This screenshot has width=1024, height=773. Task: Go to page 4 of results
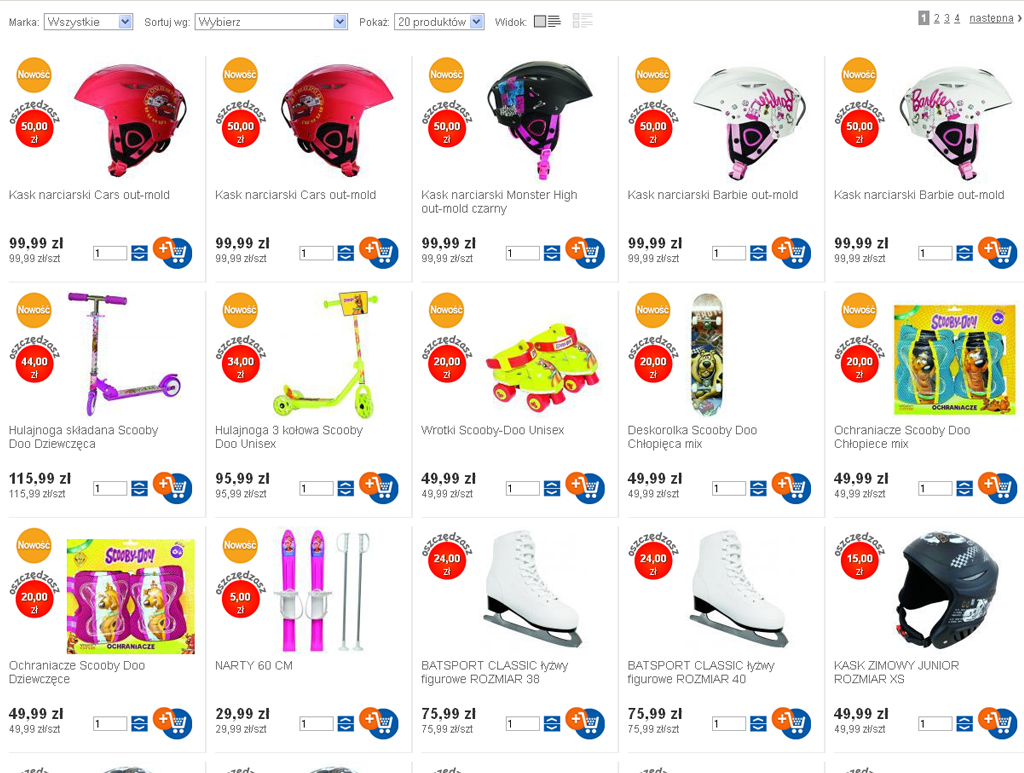[x=957, y=18]
